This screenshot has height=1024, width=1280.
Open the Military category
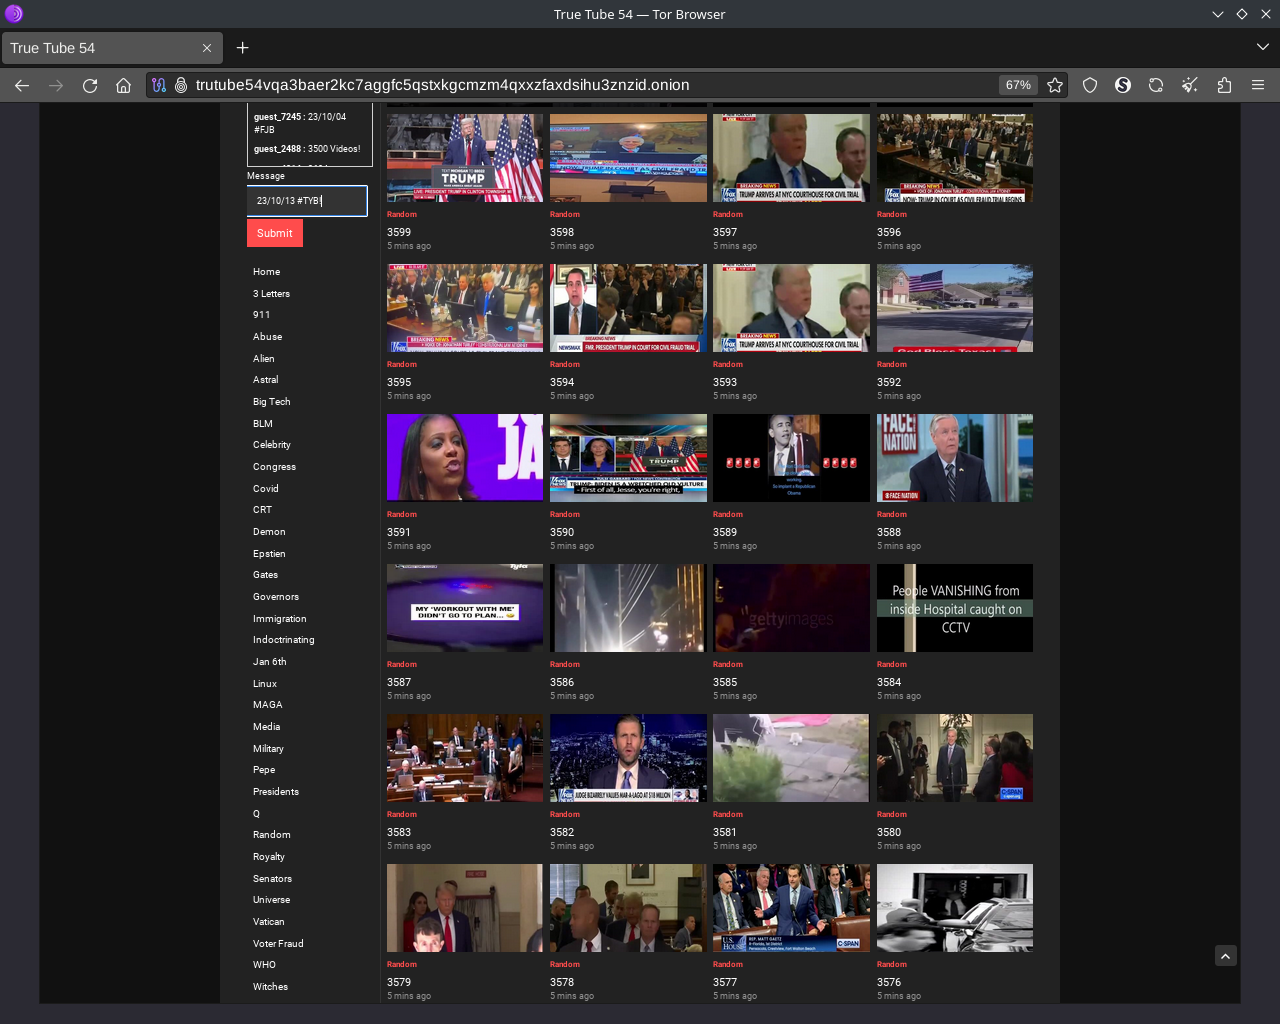point(268,749)
